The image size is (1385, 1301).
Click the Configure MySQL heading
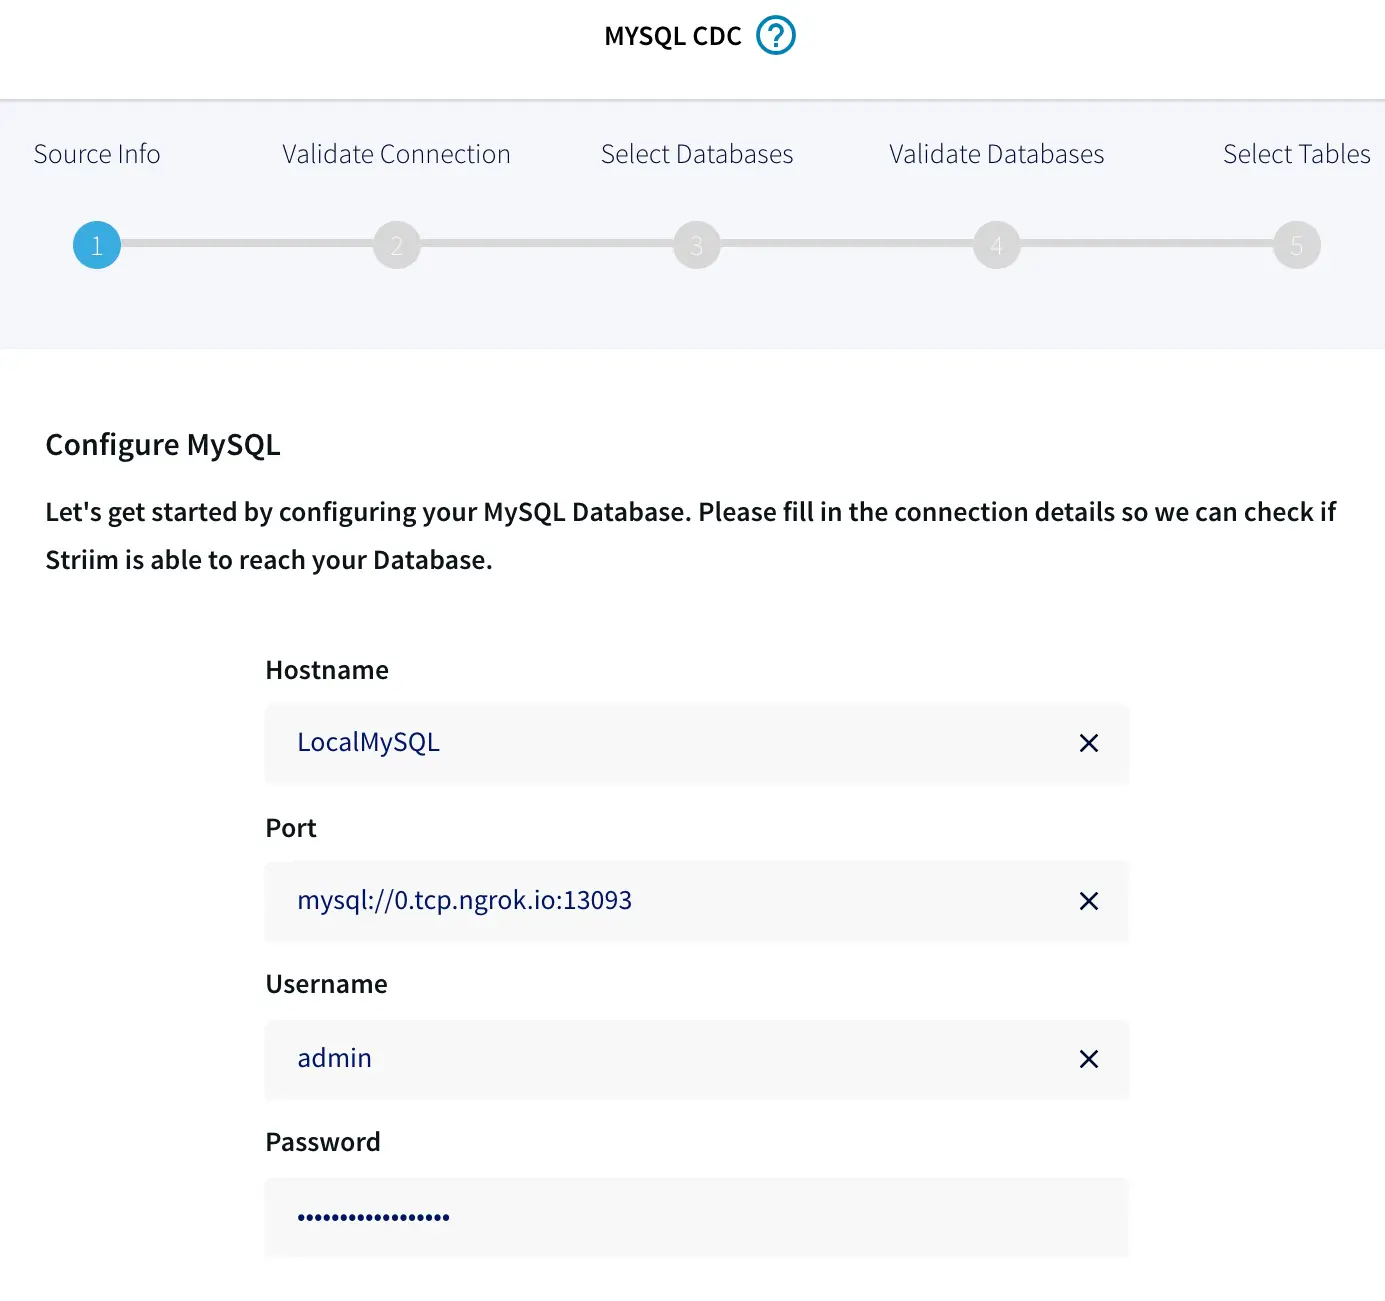pyautogui.click(x=163, y=445)
